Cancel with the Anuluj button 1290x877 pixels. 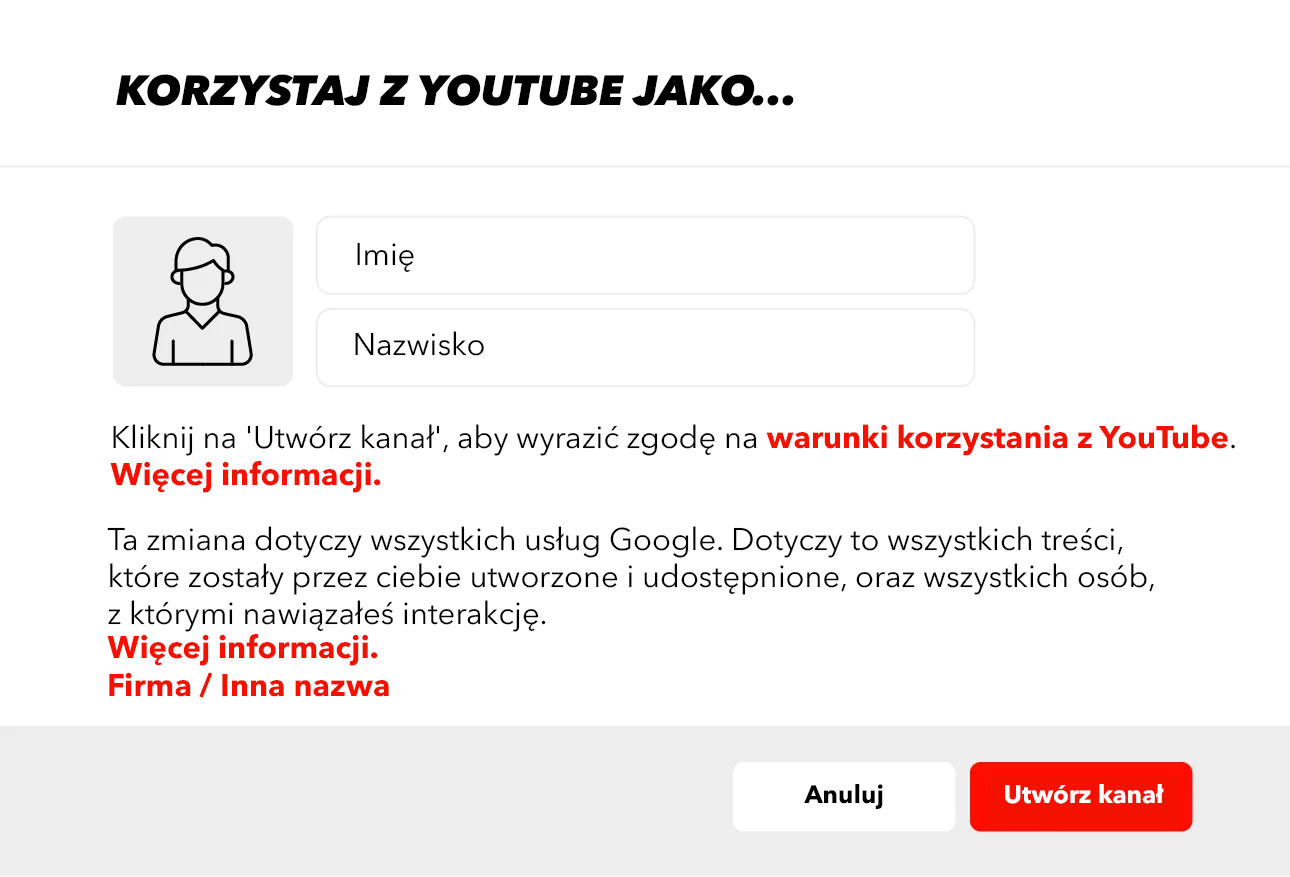coord(844,796)
